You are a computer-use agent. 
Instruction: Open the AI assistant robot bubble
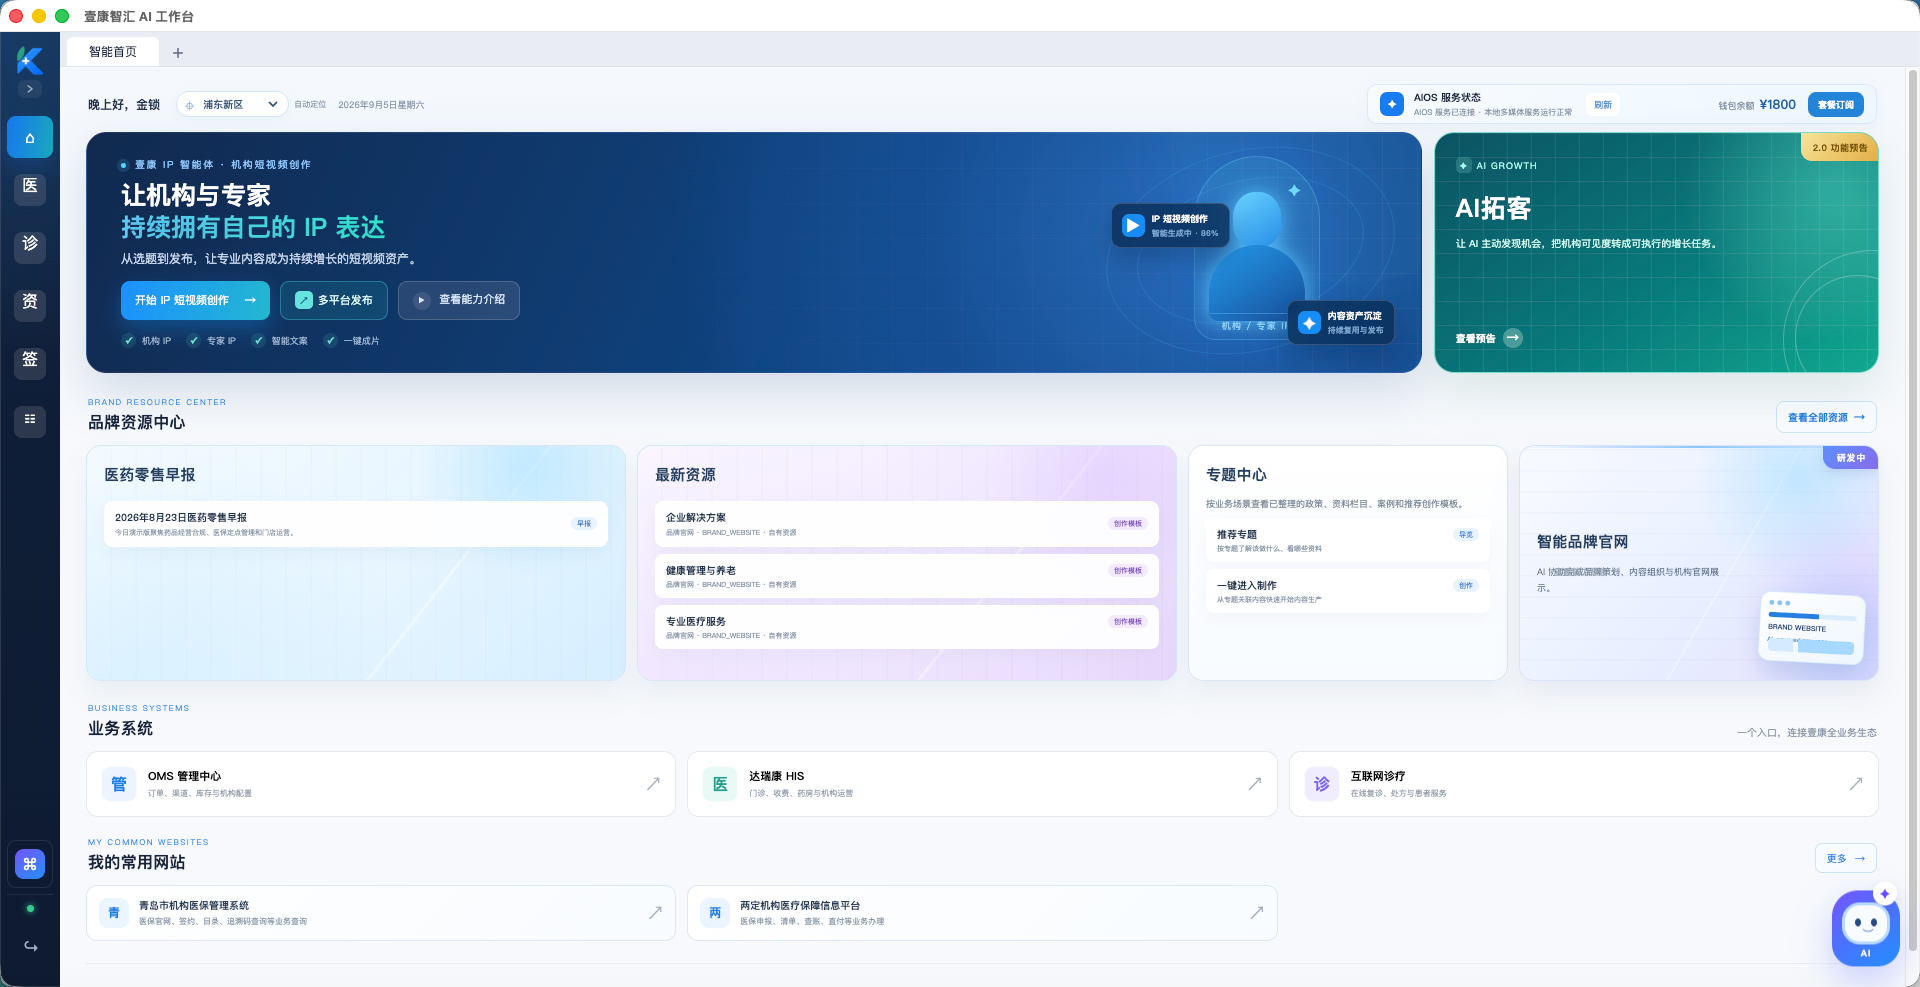pyautogui.click(x=1865, y=928)
